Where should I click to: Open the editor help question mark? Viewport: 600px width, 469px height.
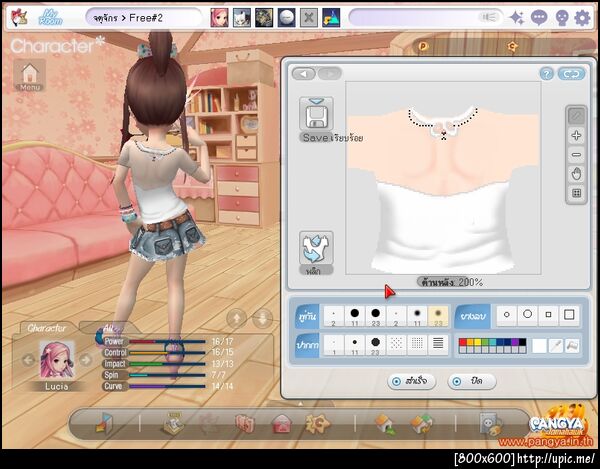pyautogui.click(x=546, y=74)
